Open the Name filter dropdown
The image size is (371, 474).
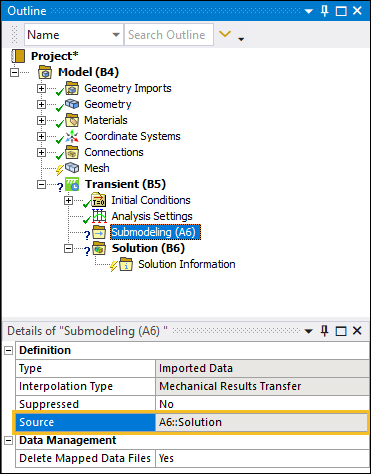pyautogui.click(x=116, y=35)
